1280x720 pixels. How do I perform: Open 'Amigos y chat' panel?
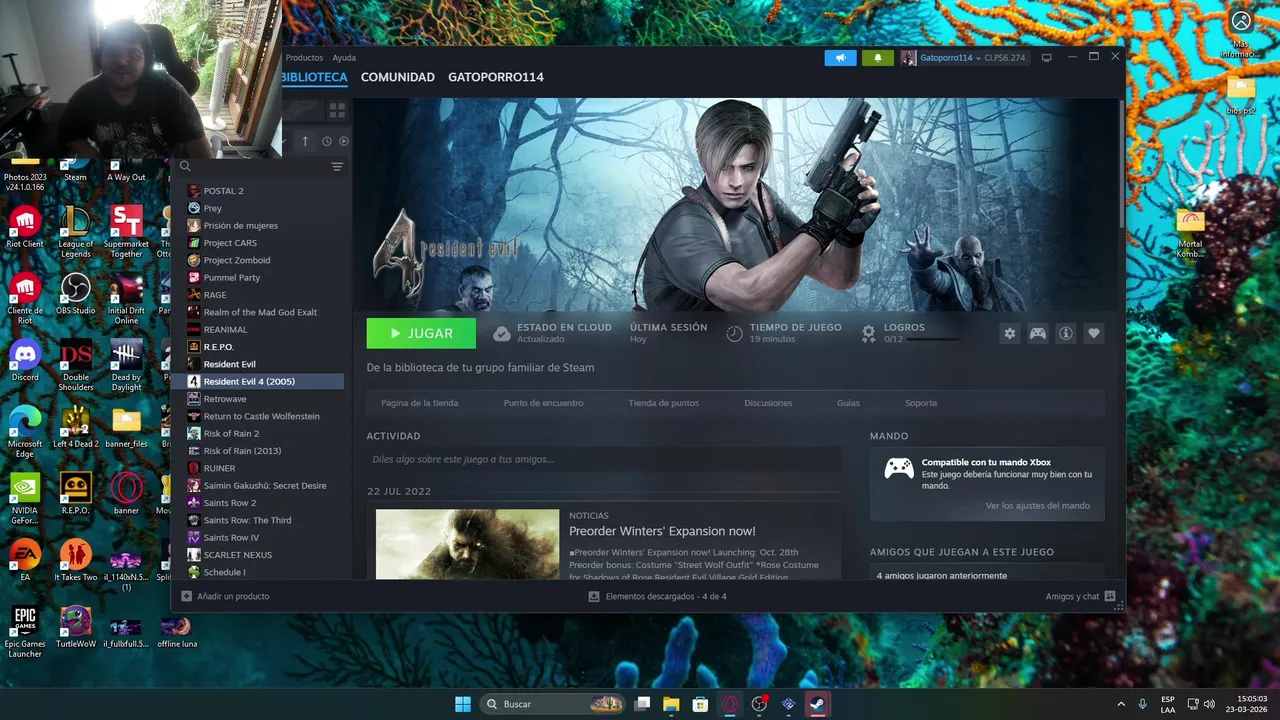click(1080, 596)
